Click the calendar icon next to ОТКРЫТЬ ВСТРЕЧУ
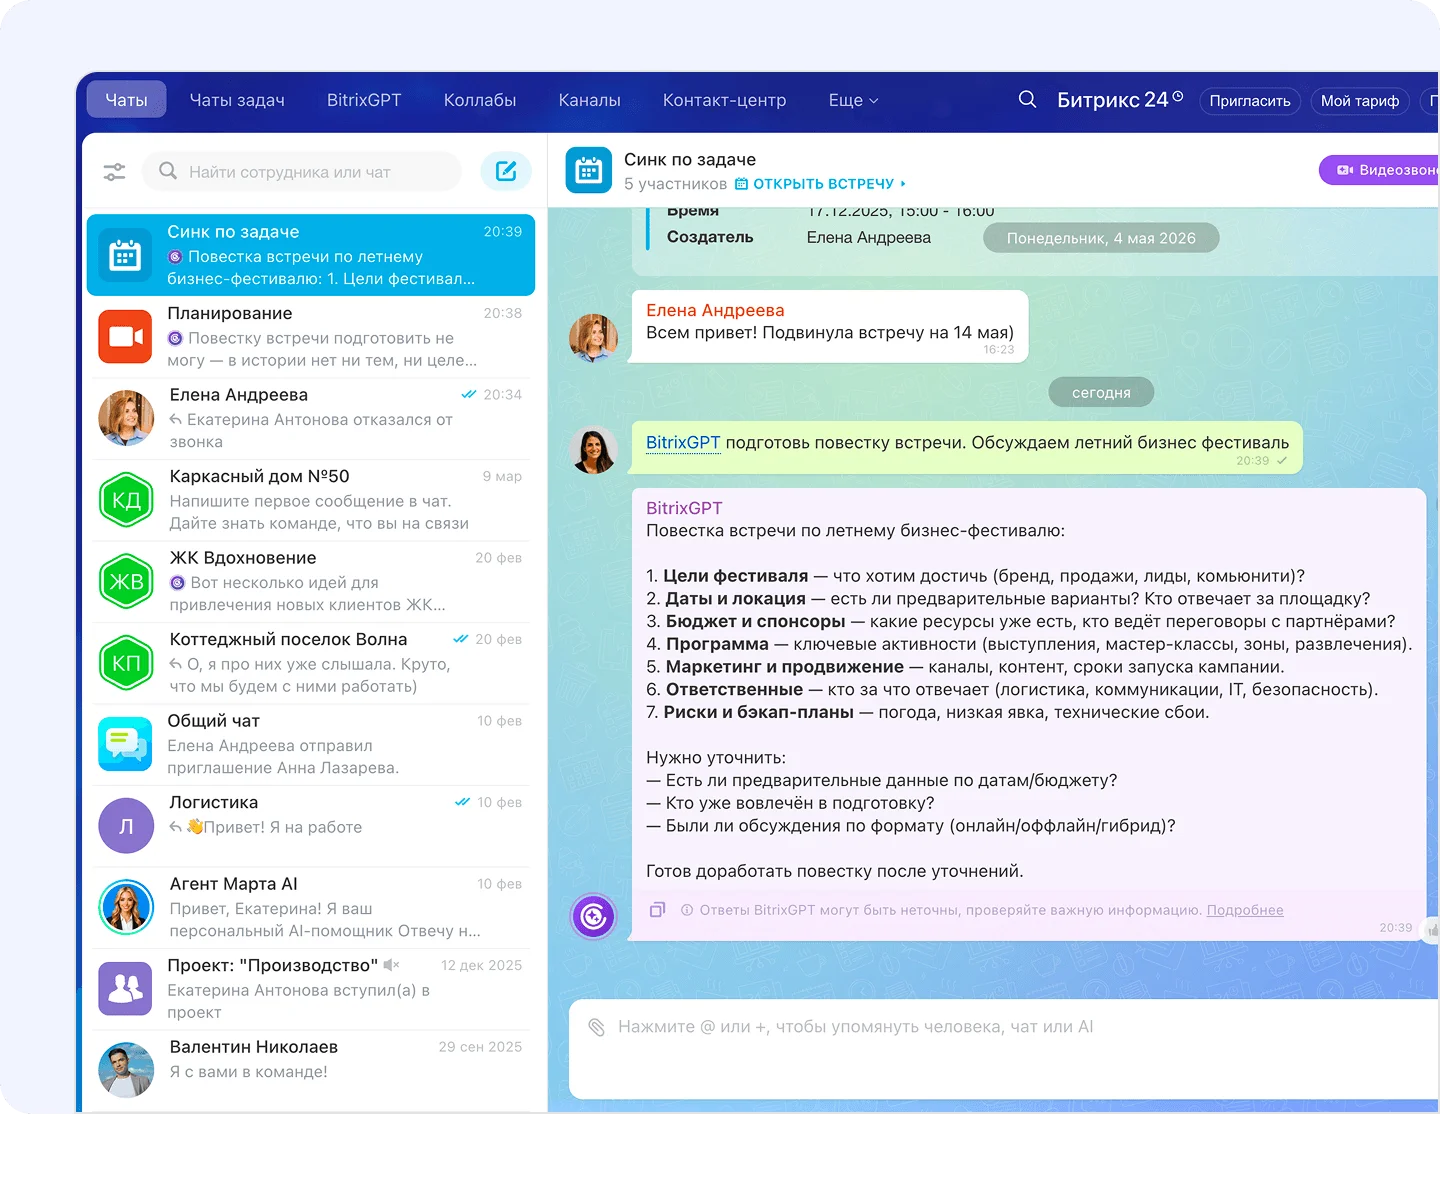Viewport: 1440px width, 1182px height. point(741,184)
